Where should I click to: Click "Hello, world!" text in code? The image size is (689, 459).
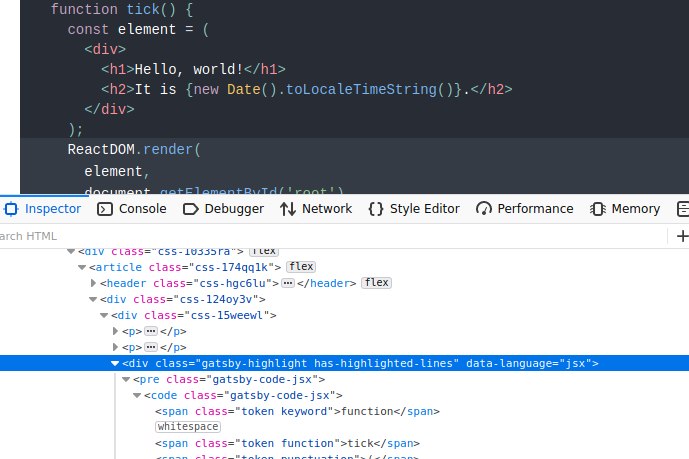[189, 69]
